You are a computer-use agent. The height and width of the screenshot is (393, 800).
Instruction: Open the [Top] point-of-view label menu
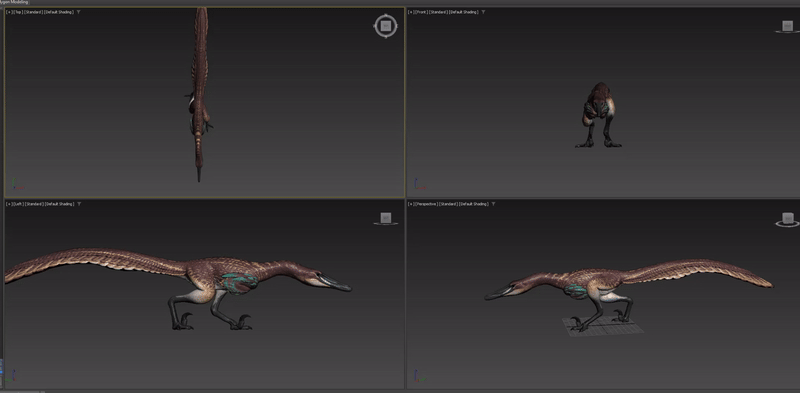coord(18,12)
